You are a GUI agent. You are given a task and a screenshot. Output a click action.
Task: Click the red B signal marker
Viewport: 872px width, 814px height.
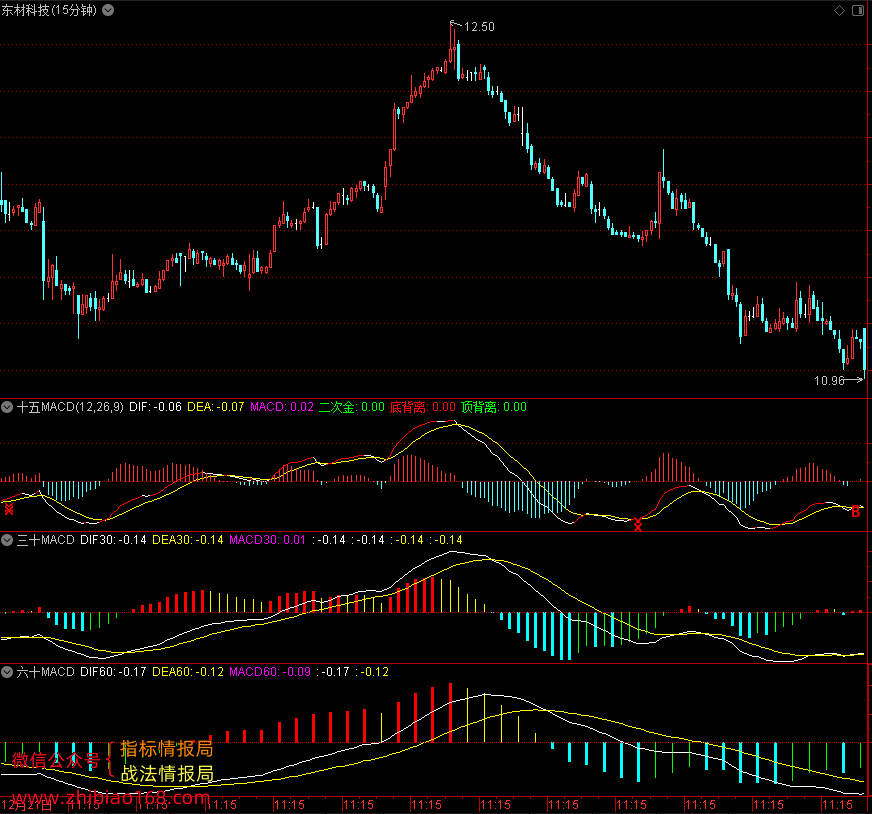click(x=855, y=512)
